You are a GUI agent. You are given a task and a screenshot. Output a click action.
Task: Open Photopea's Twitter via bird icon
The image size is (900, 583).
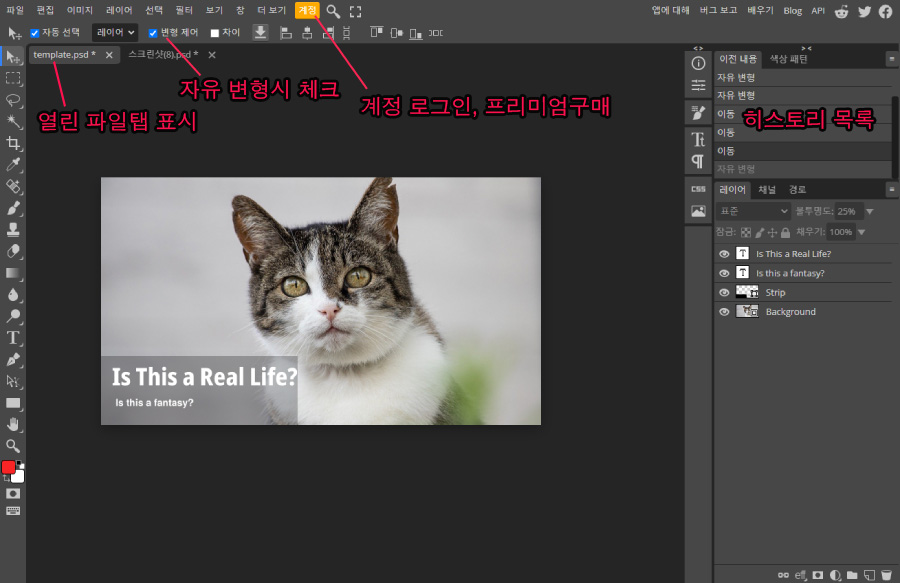tap(862, 11)
